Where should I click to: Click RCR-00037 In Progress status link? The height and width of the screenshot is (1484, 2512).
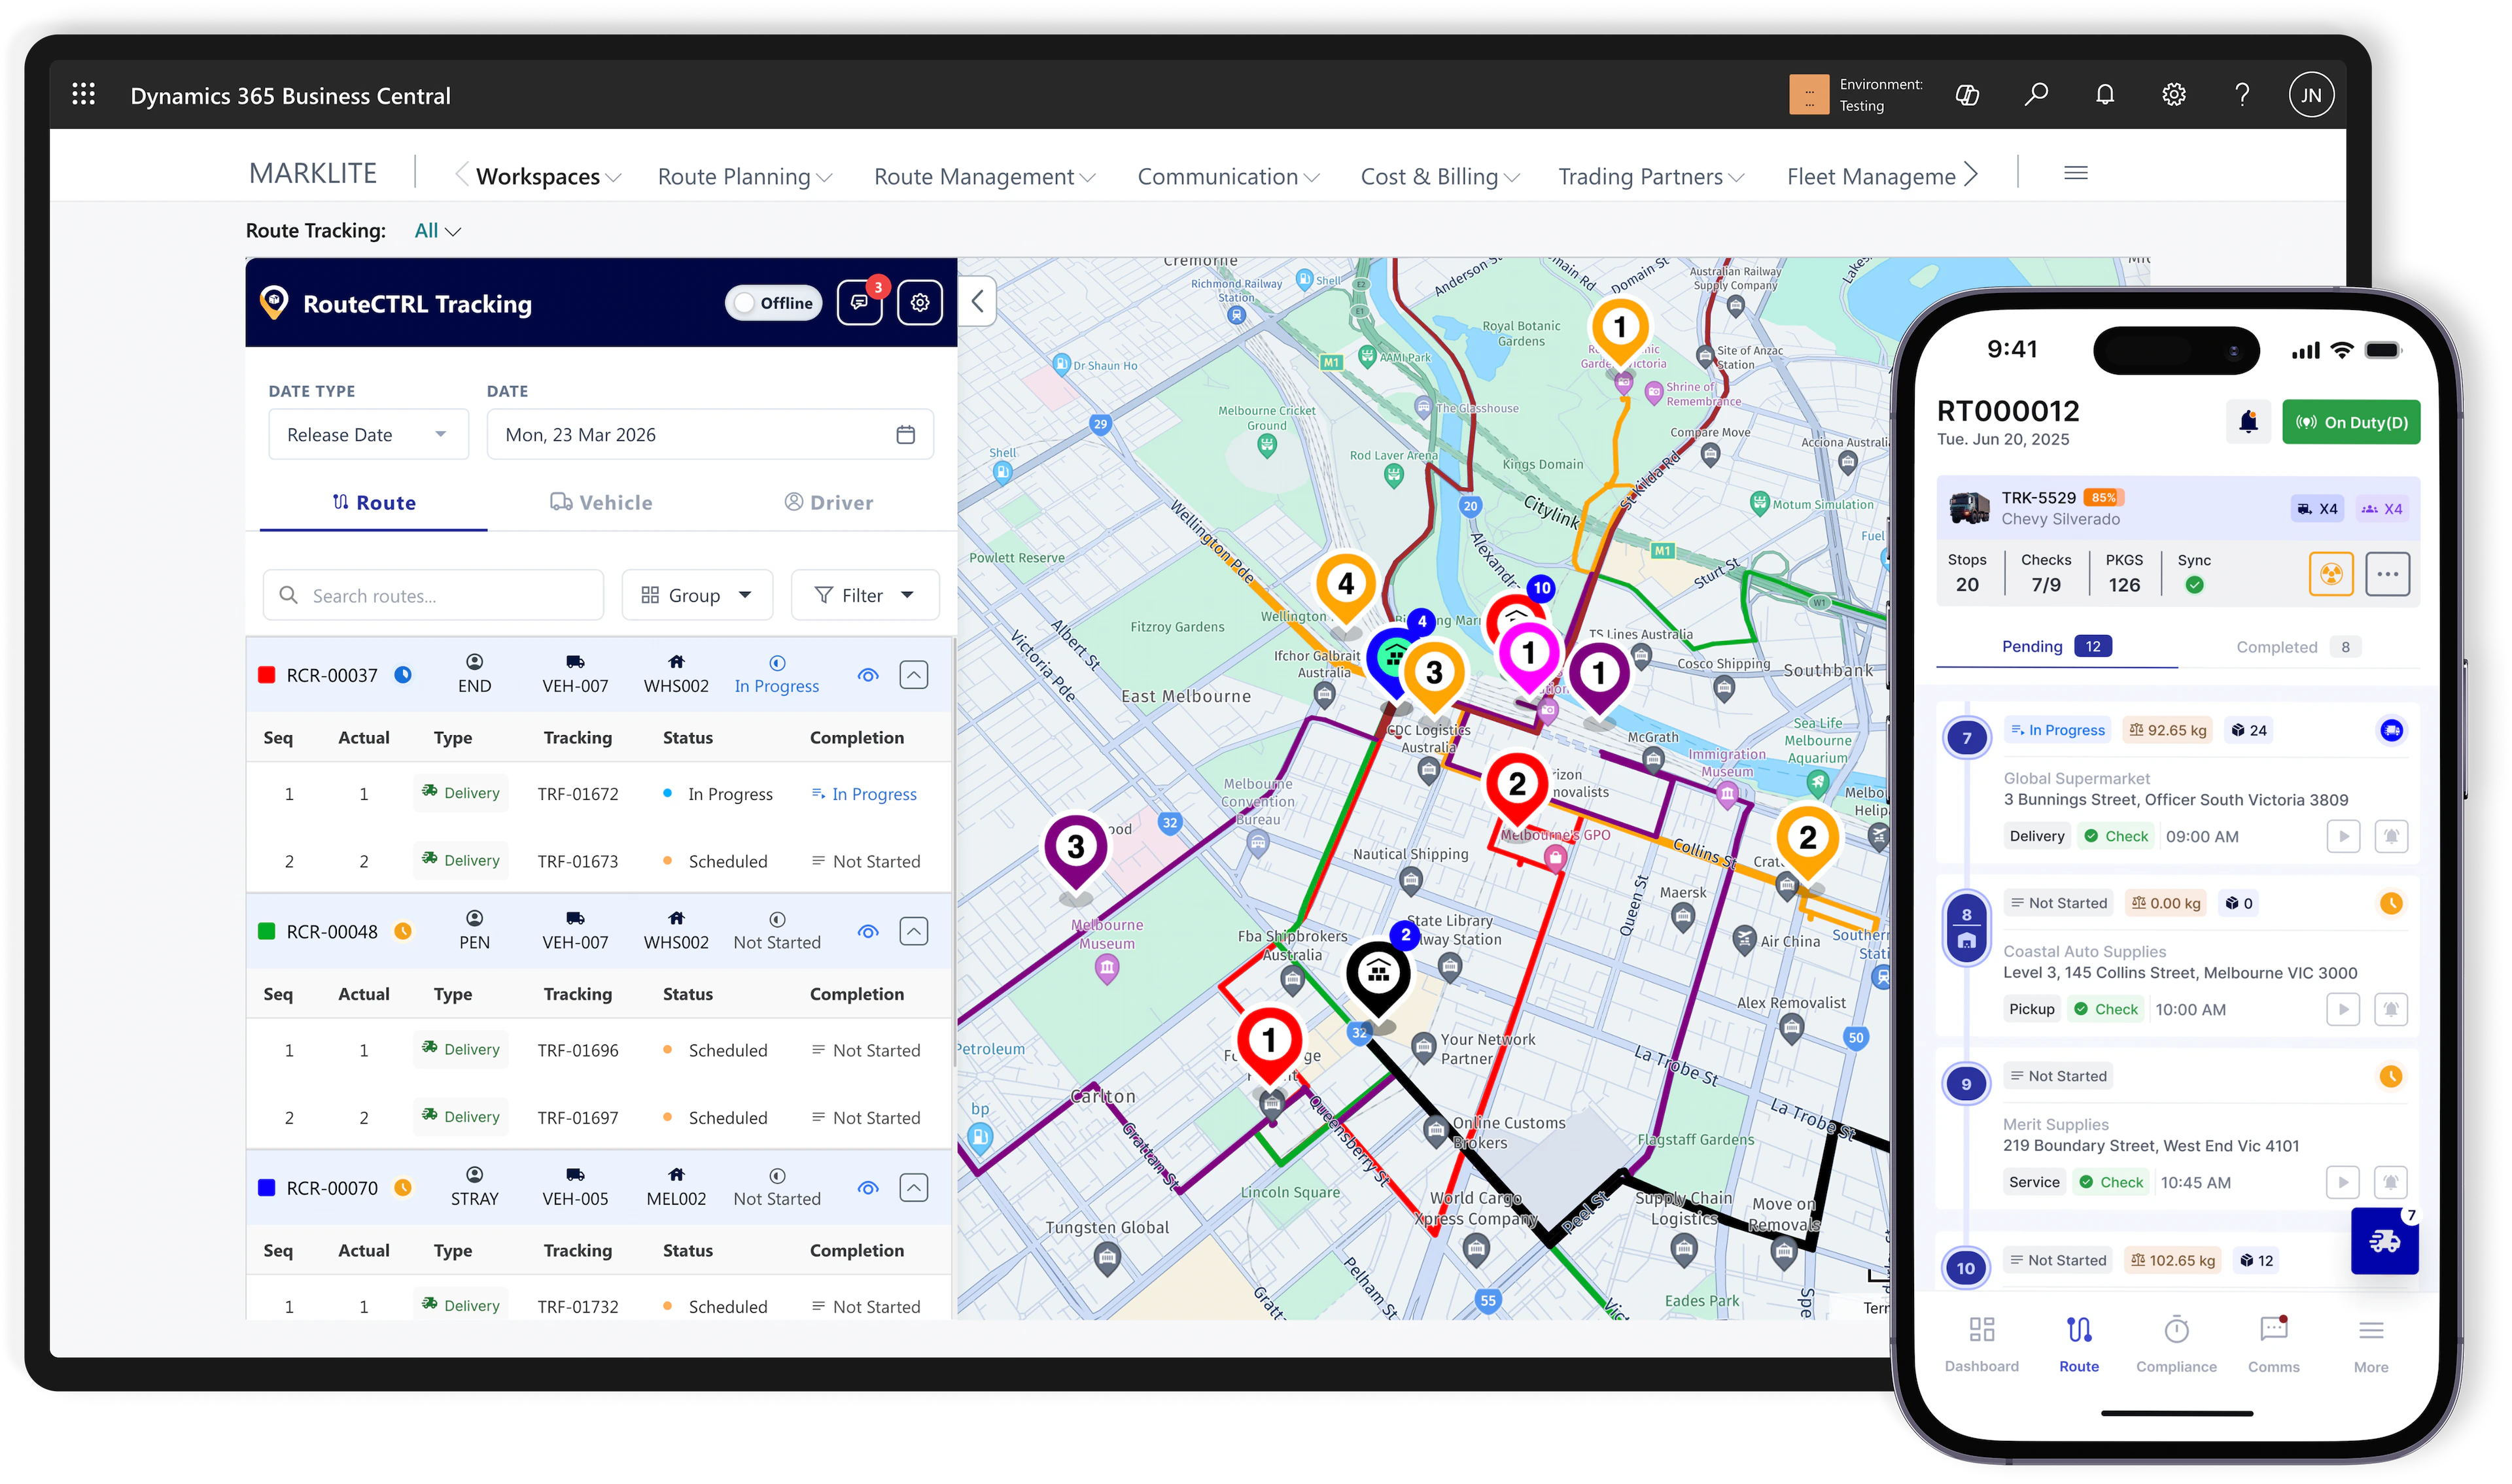tap(776, 676)
